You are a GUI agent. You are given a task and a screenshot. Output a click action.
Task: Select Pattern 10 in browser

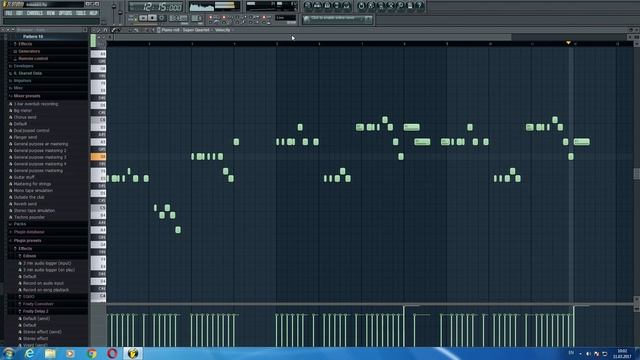pyautogui.click(x=33, y=36)
